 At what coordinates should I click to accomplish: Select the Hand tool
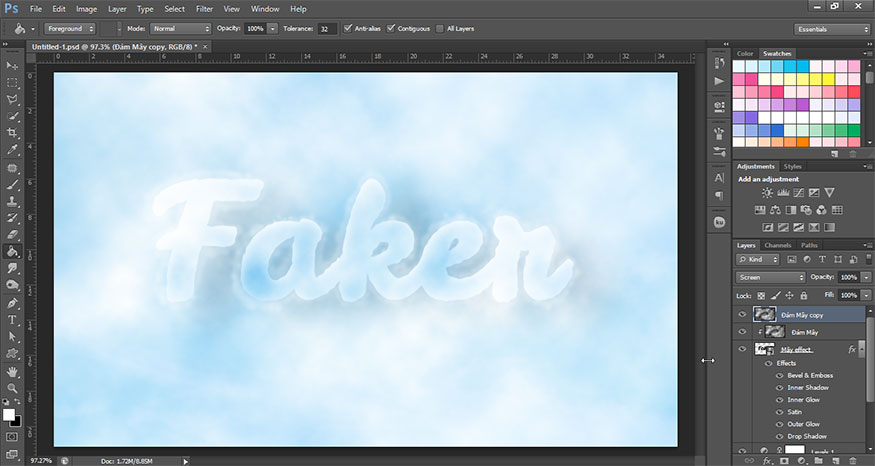pyautogui.click(x=12, y=372)
